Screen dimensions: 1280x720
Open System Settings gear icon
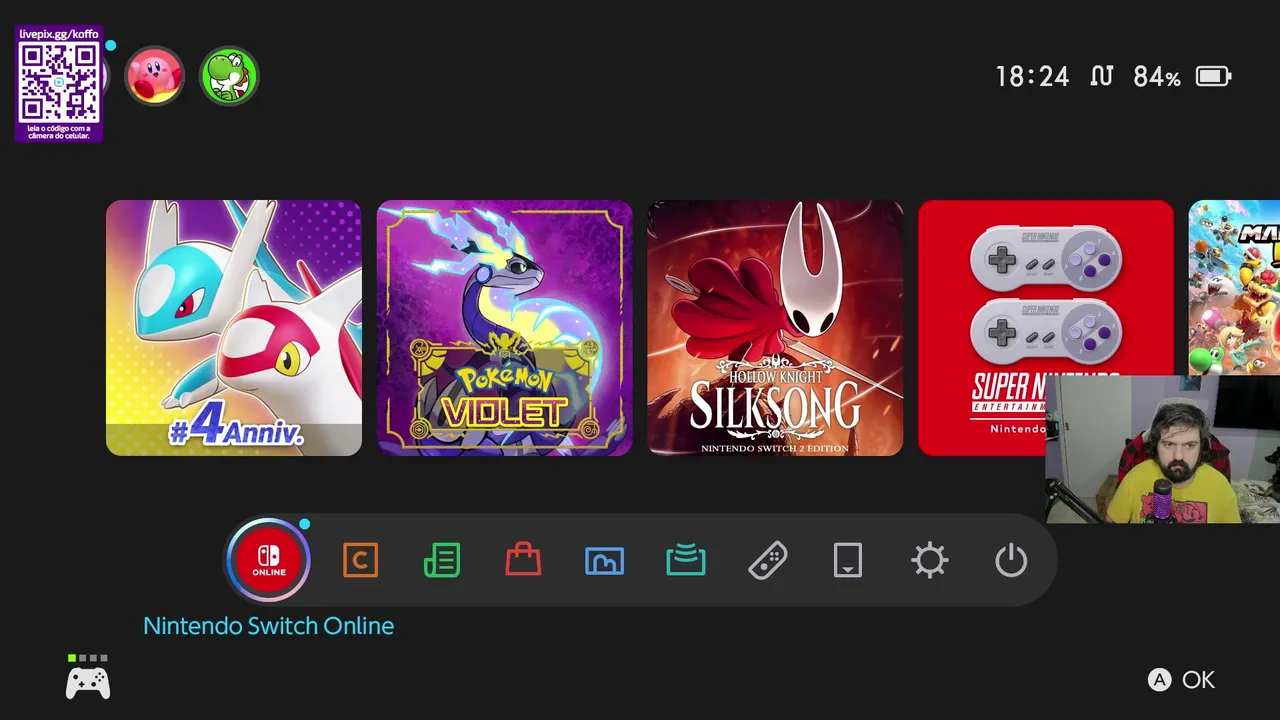coord(930,561)
